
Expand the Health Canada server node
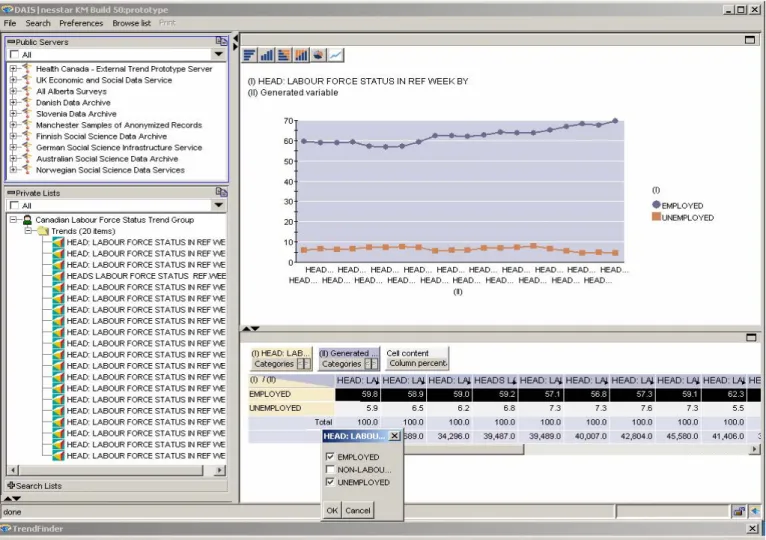click(x=13, y=69)
